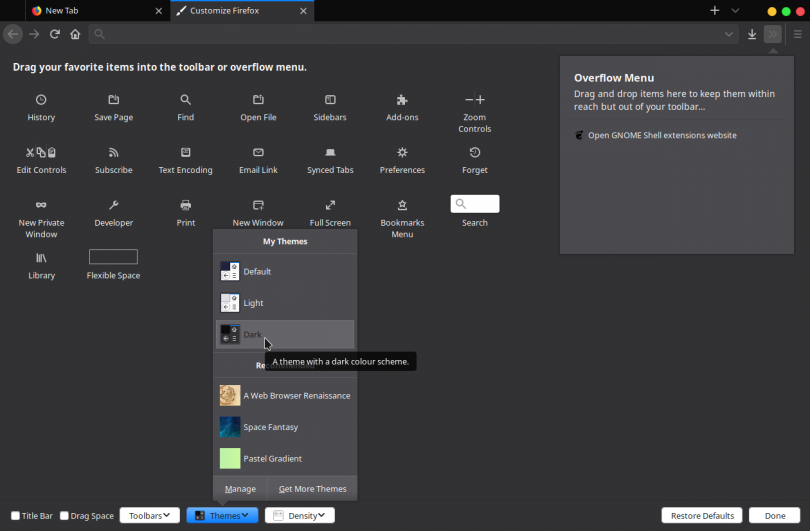Screen dimensions: 810x531
Task: Apply the Dark theme
Action: (x=285, y=334)
